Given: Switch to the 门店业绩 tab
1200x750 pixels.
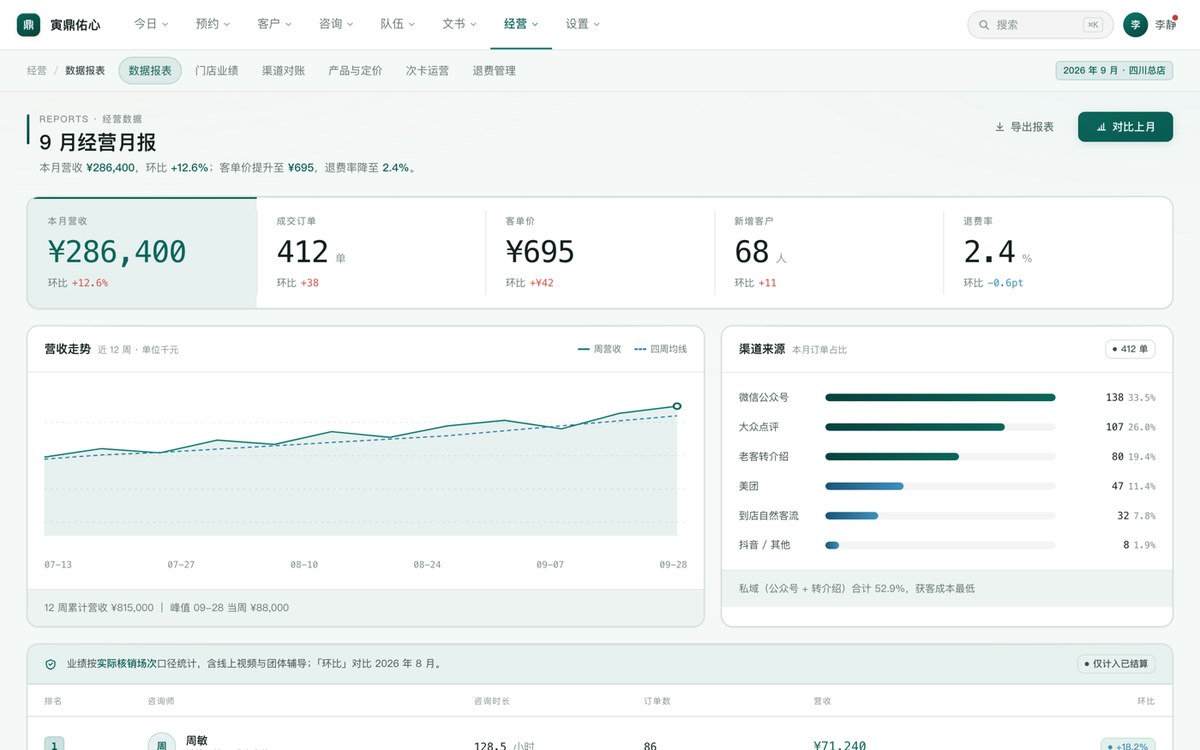Looking at the screenshot, I should (x=217, y=71).
